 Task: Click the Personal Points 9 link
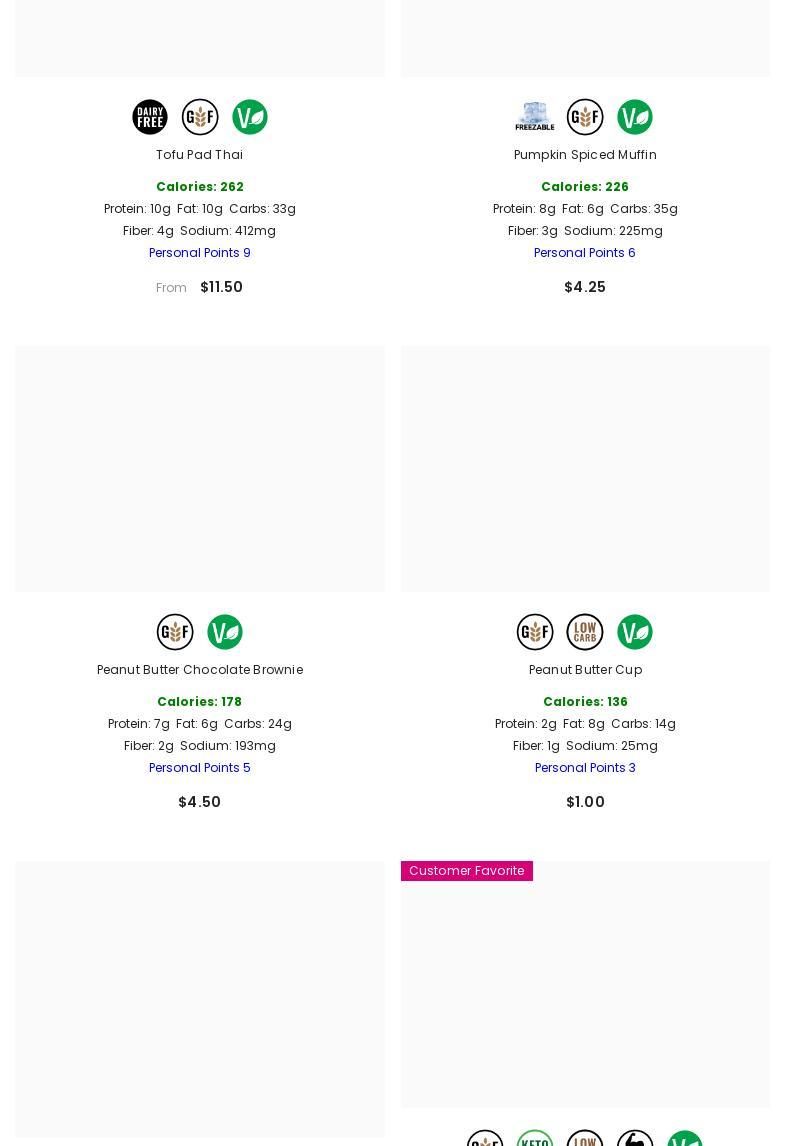click(x=199, y=253)
